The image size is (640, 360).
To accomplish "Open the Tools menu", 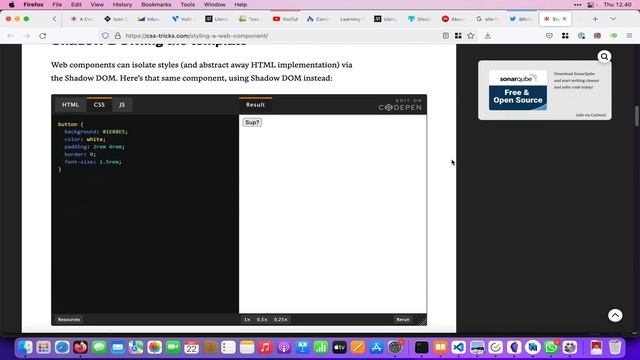I will (x=187, y=4).
